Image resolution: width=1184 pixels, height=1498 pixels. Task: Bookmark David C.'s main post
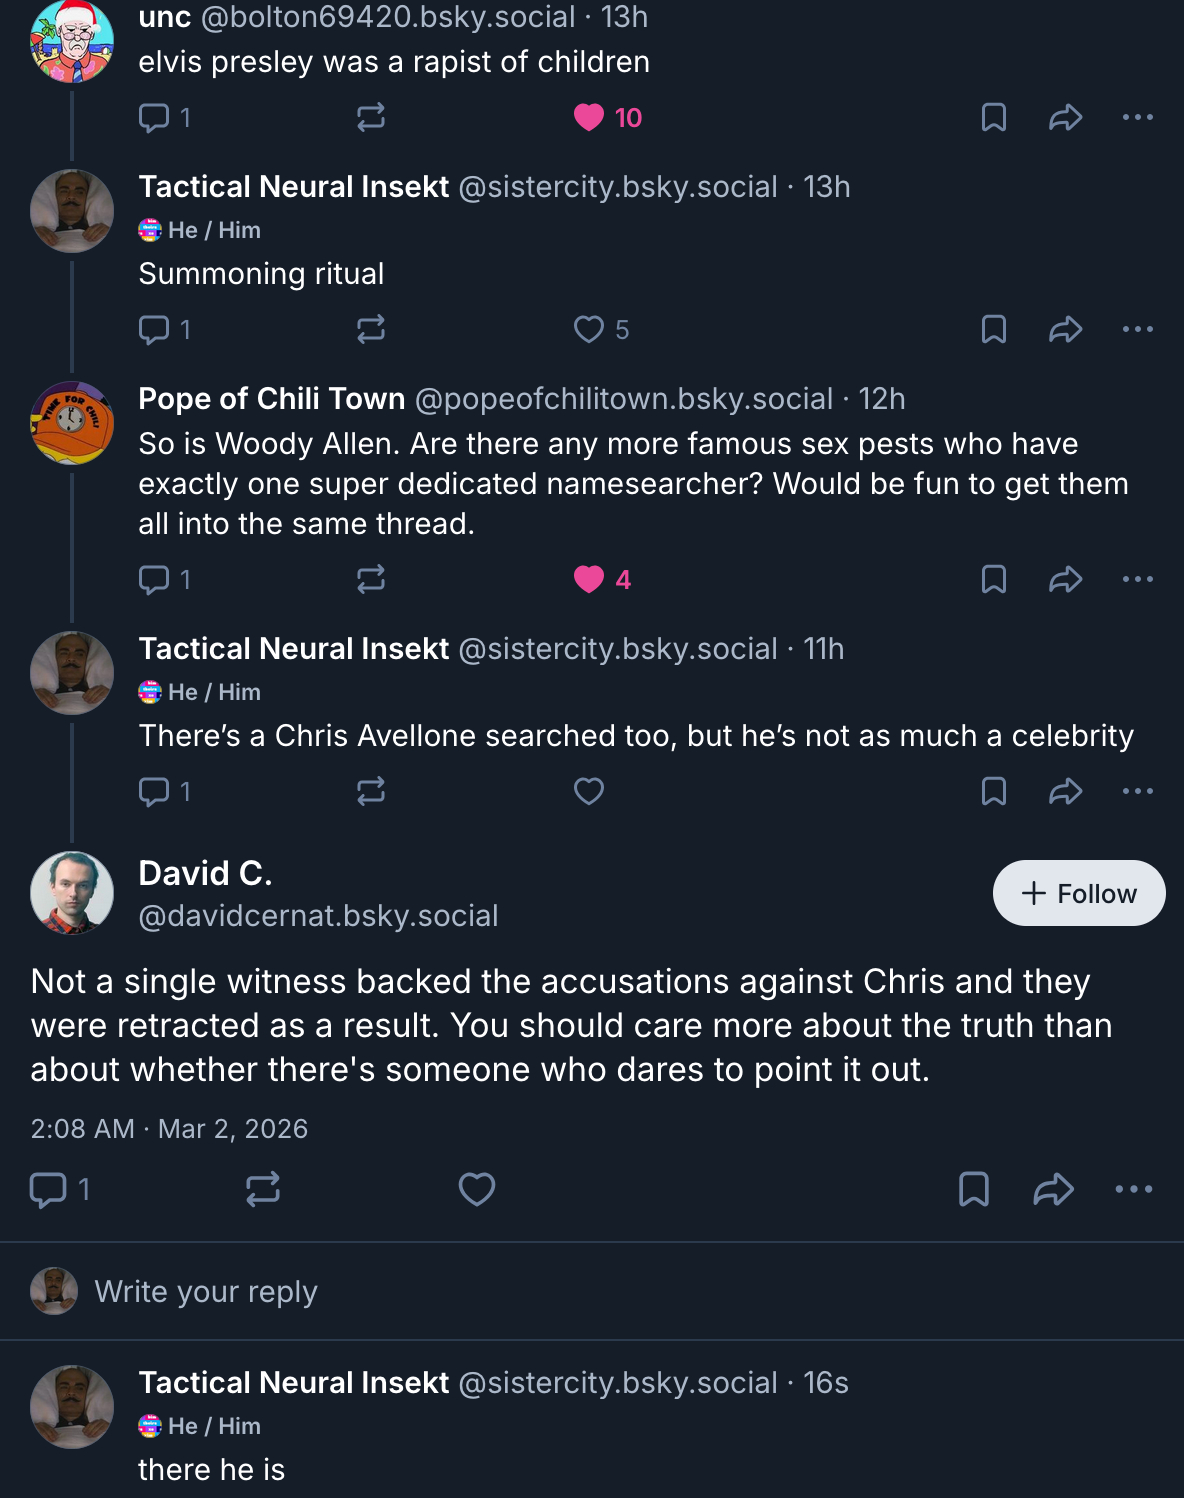pos(974,1189)
